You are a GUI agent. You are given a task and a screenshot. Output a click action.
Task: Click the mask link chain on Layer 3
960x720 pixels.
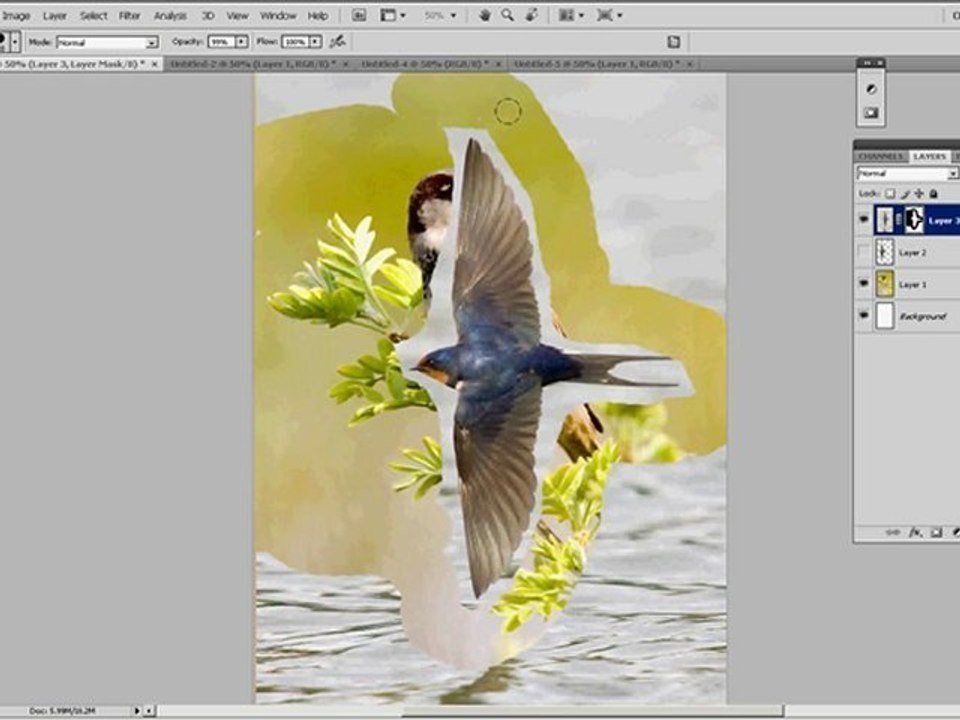[899, 220]
